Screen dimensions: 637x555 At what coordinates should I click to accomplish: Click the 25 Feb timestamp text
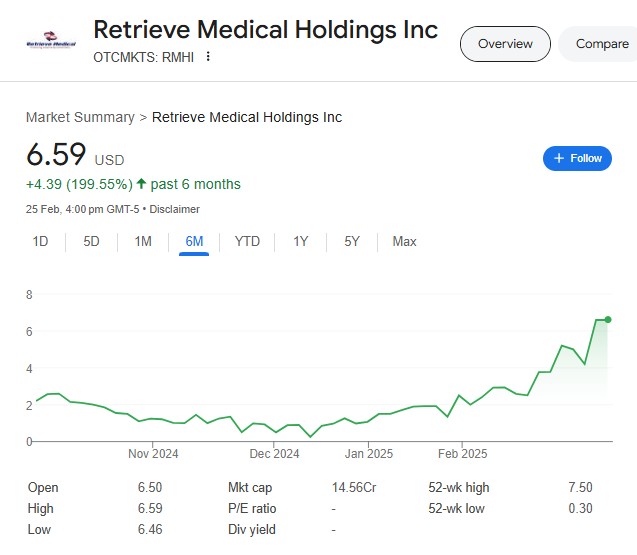coord(82,209)
